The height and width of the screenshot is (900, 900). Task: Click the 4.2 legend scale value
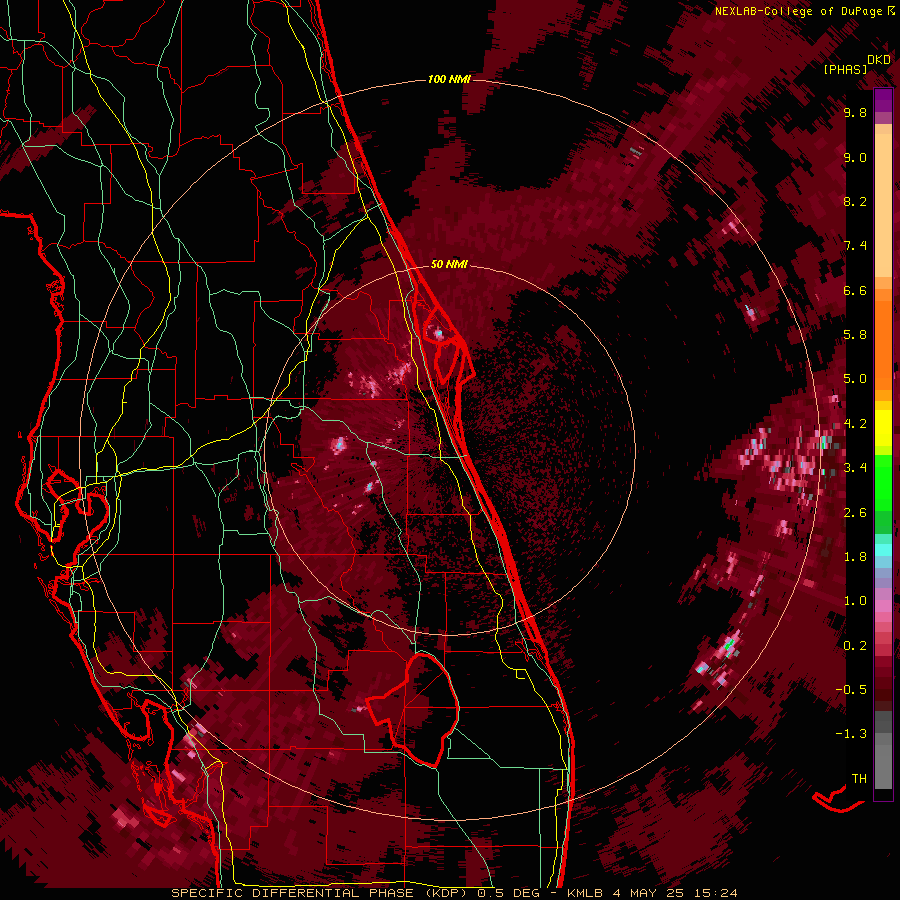[855, 424]
